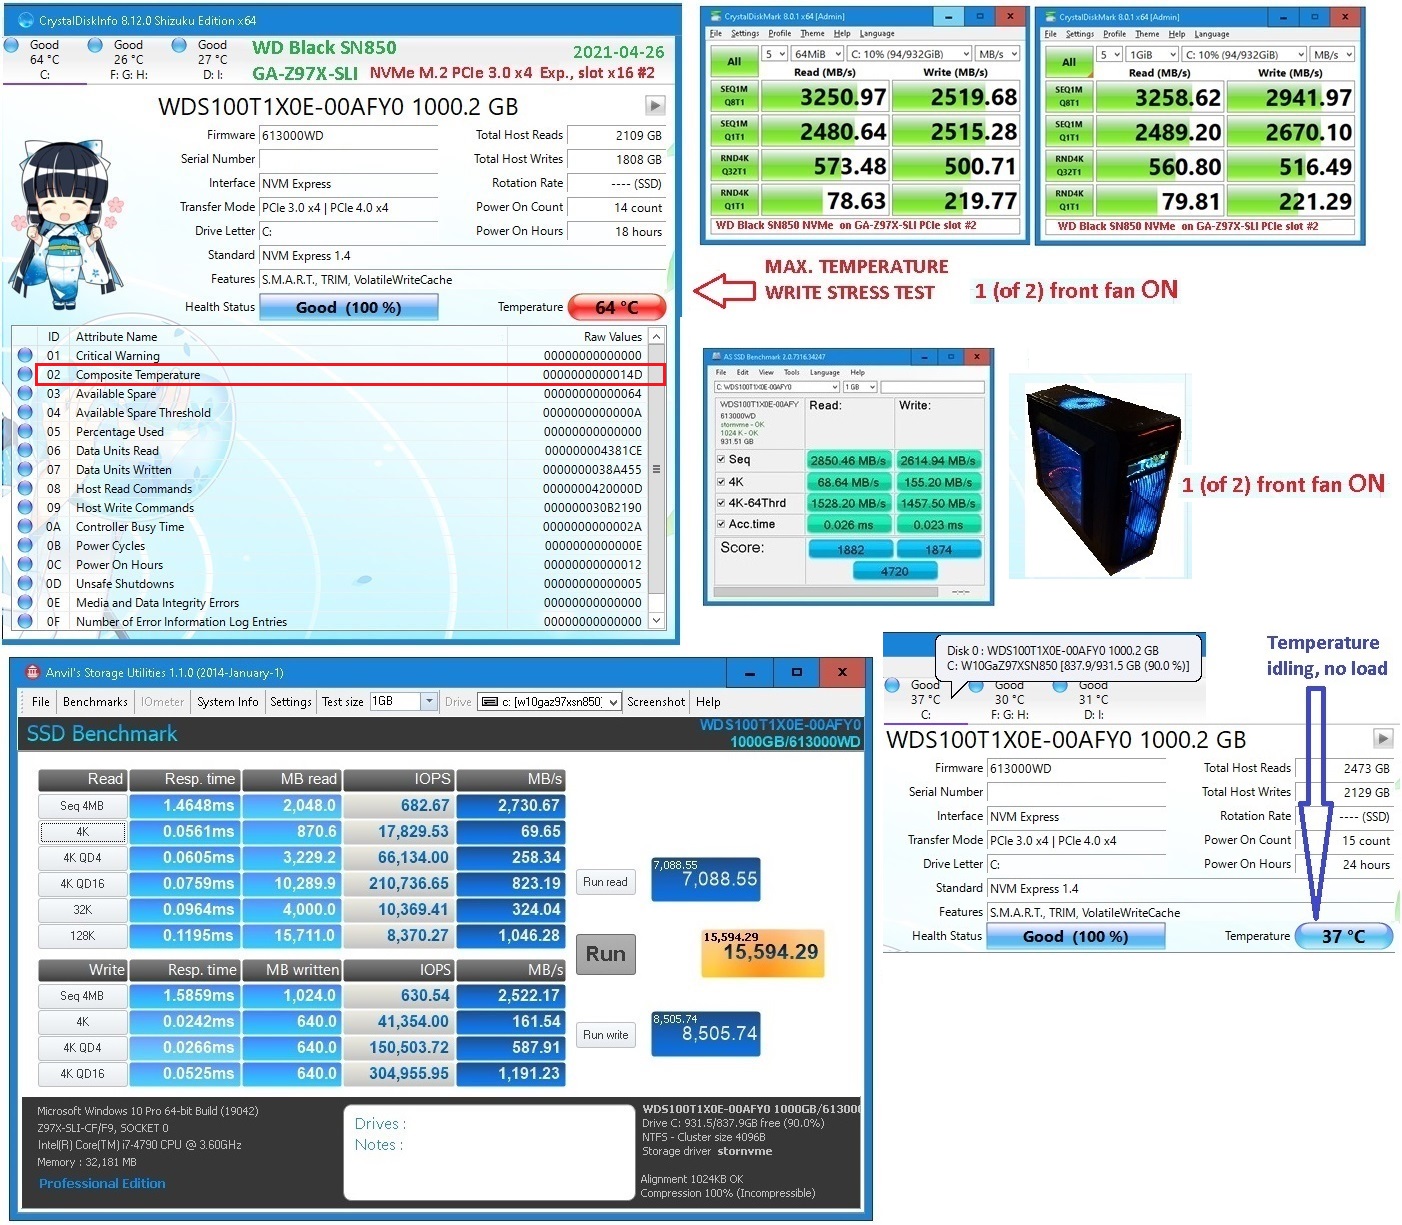Click status circle of Host Write Commands row
Viewport: 1402px width, 1225px height.
[x=25, y=507]
